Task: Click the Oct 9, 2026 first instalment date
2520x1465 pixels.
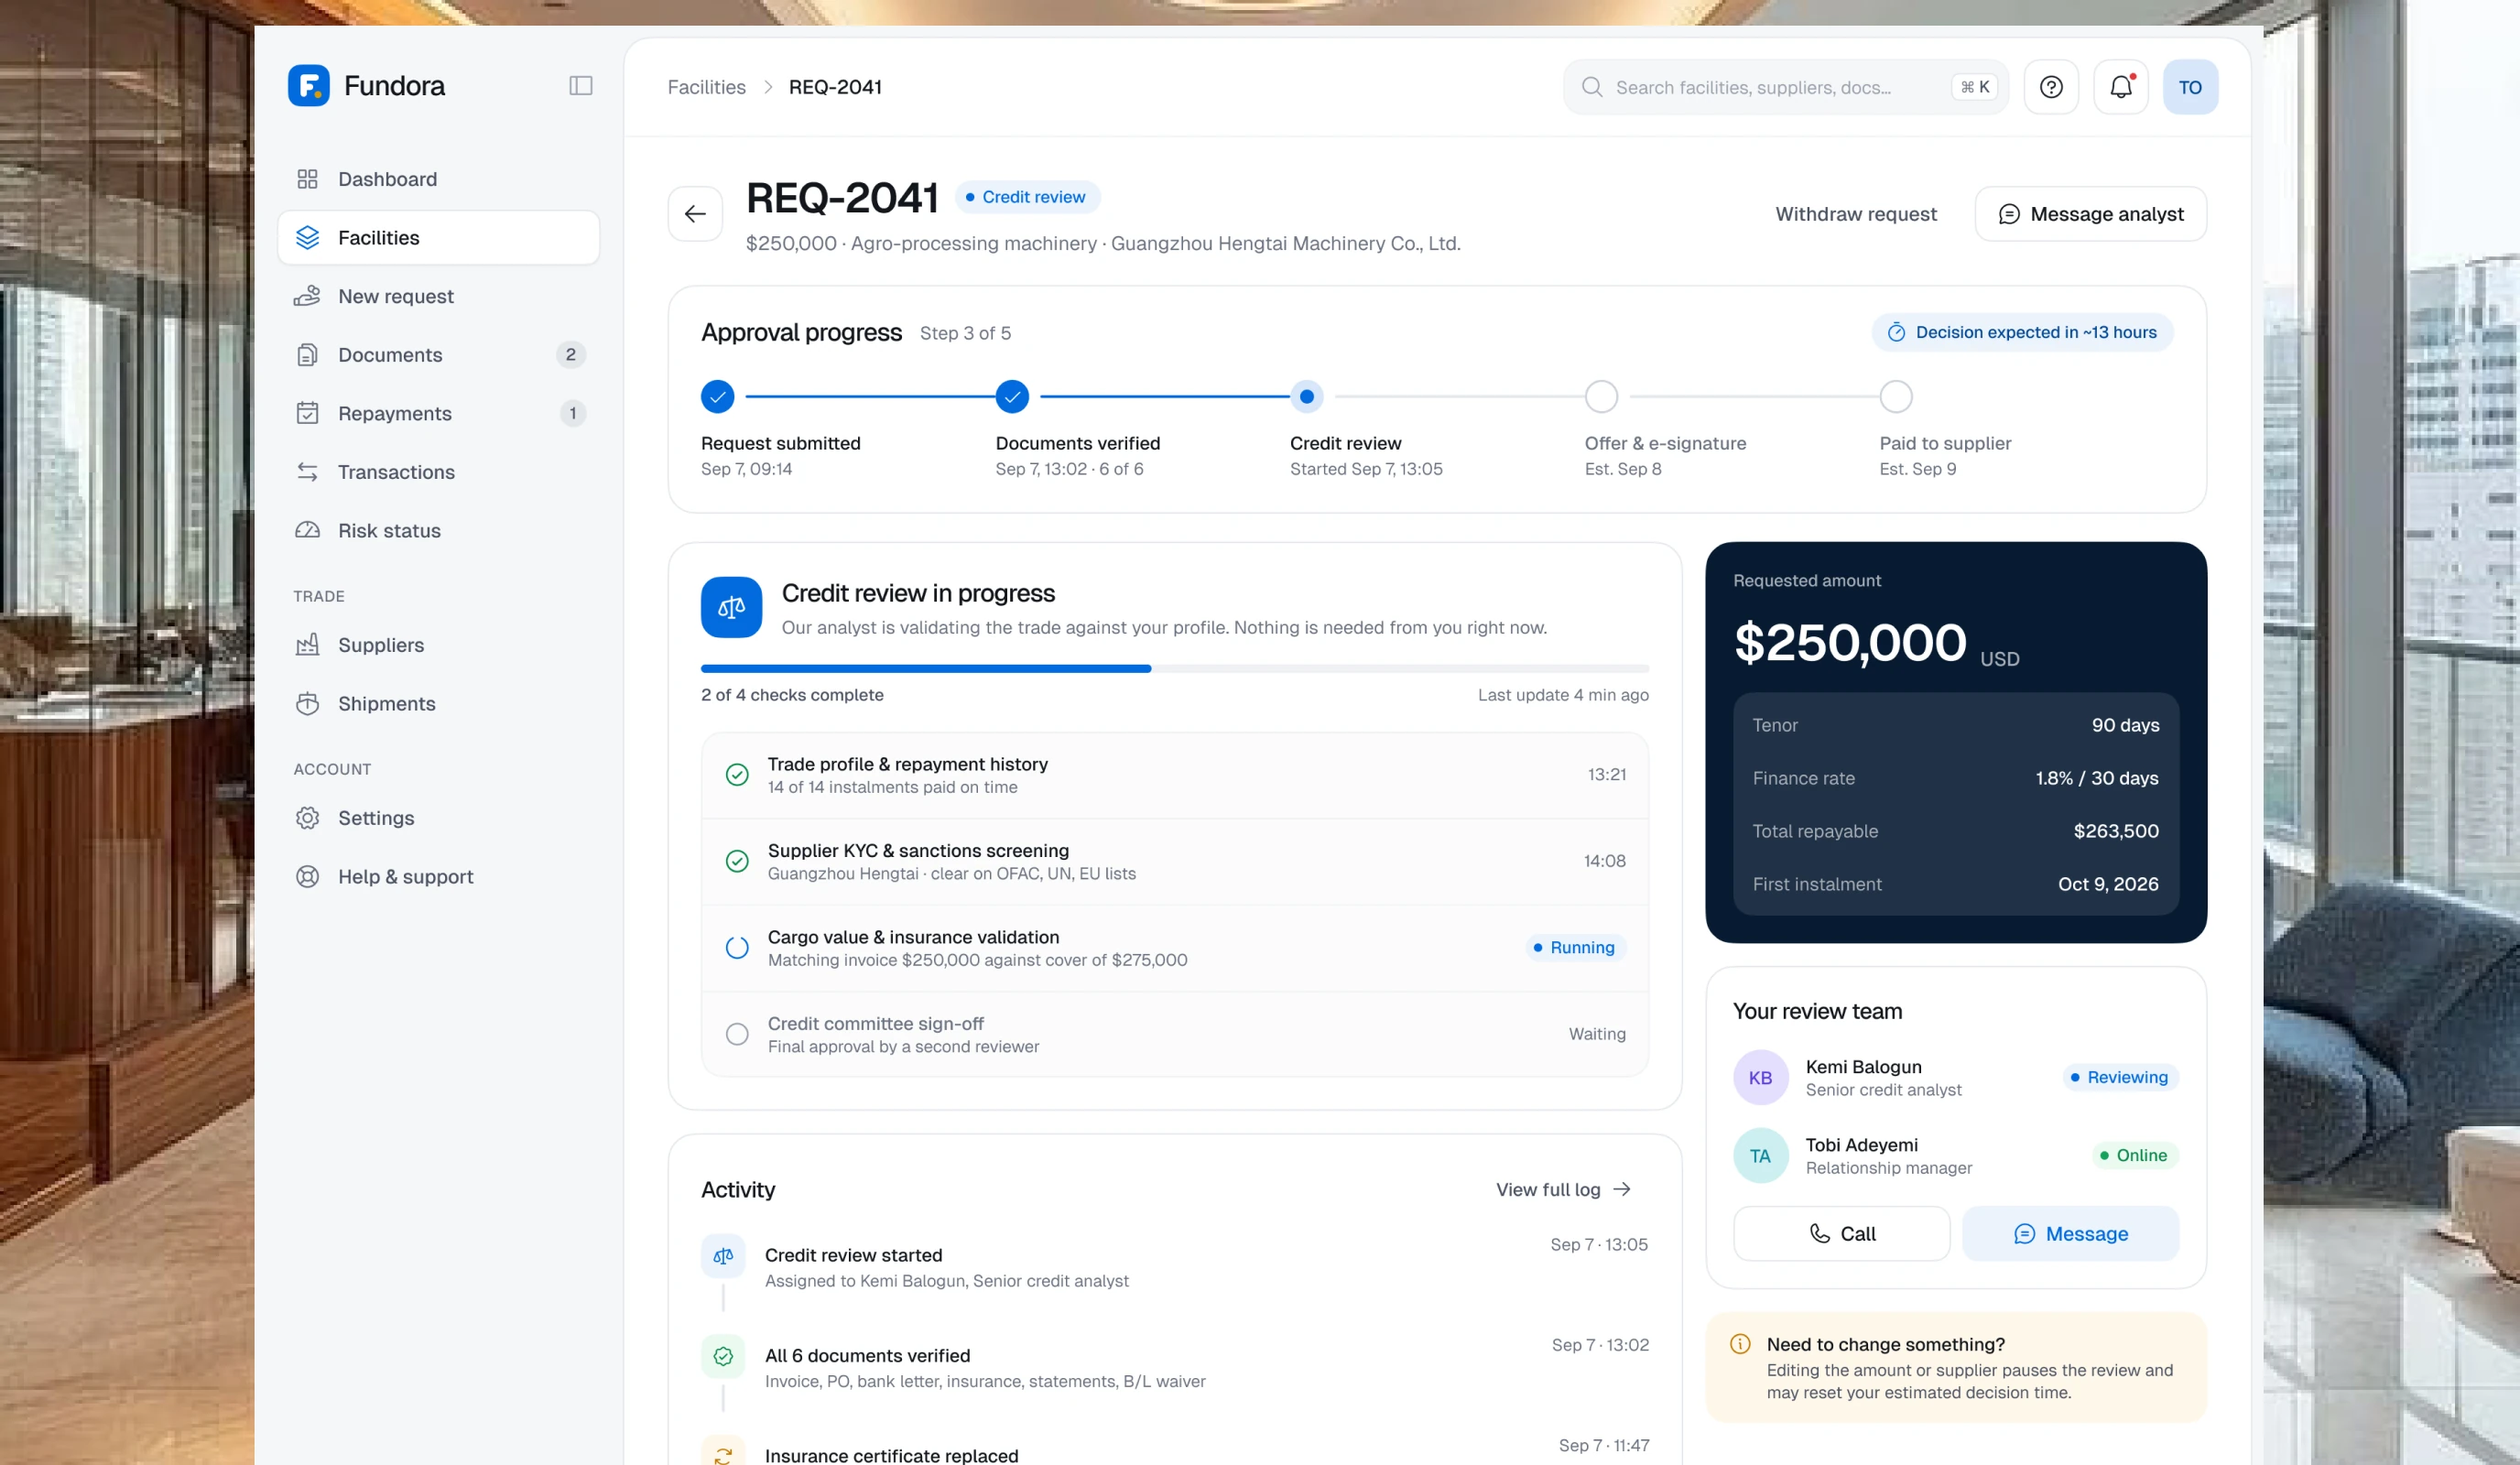Action: click(2108, 884)
